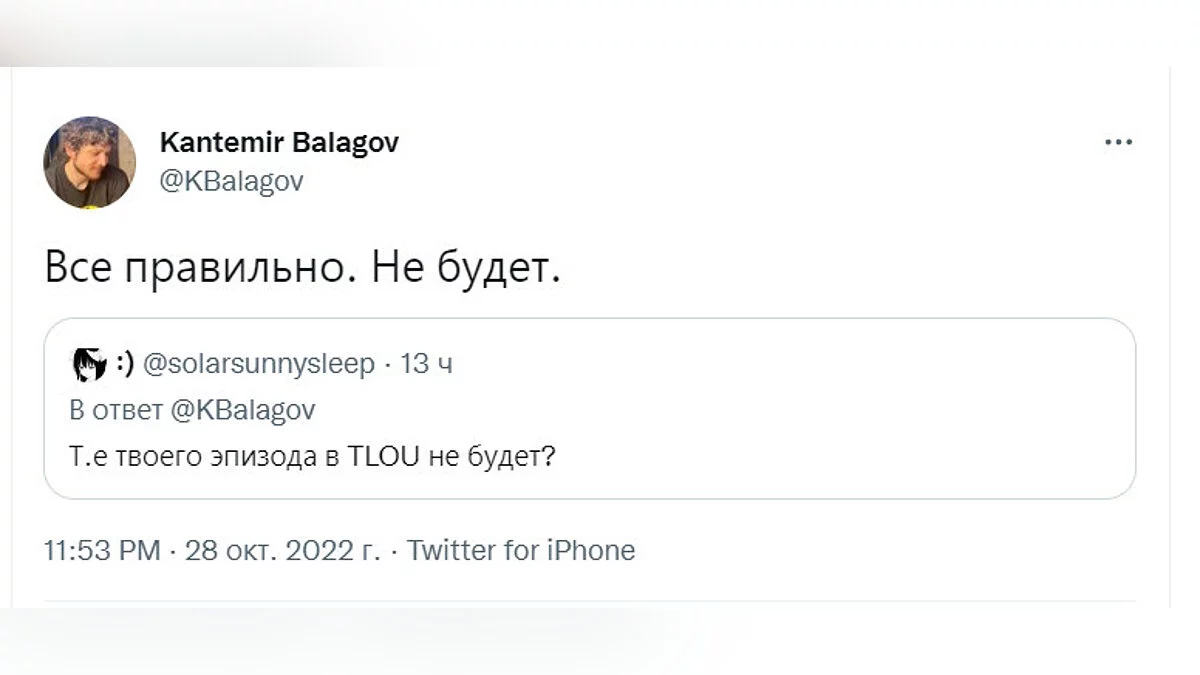Open the @solarsunnysleep handle in quoted tweet
Viewport: 1200px width, 675px height.
pyautogui.click(x=260, y=365)
